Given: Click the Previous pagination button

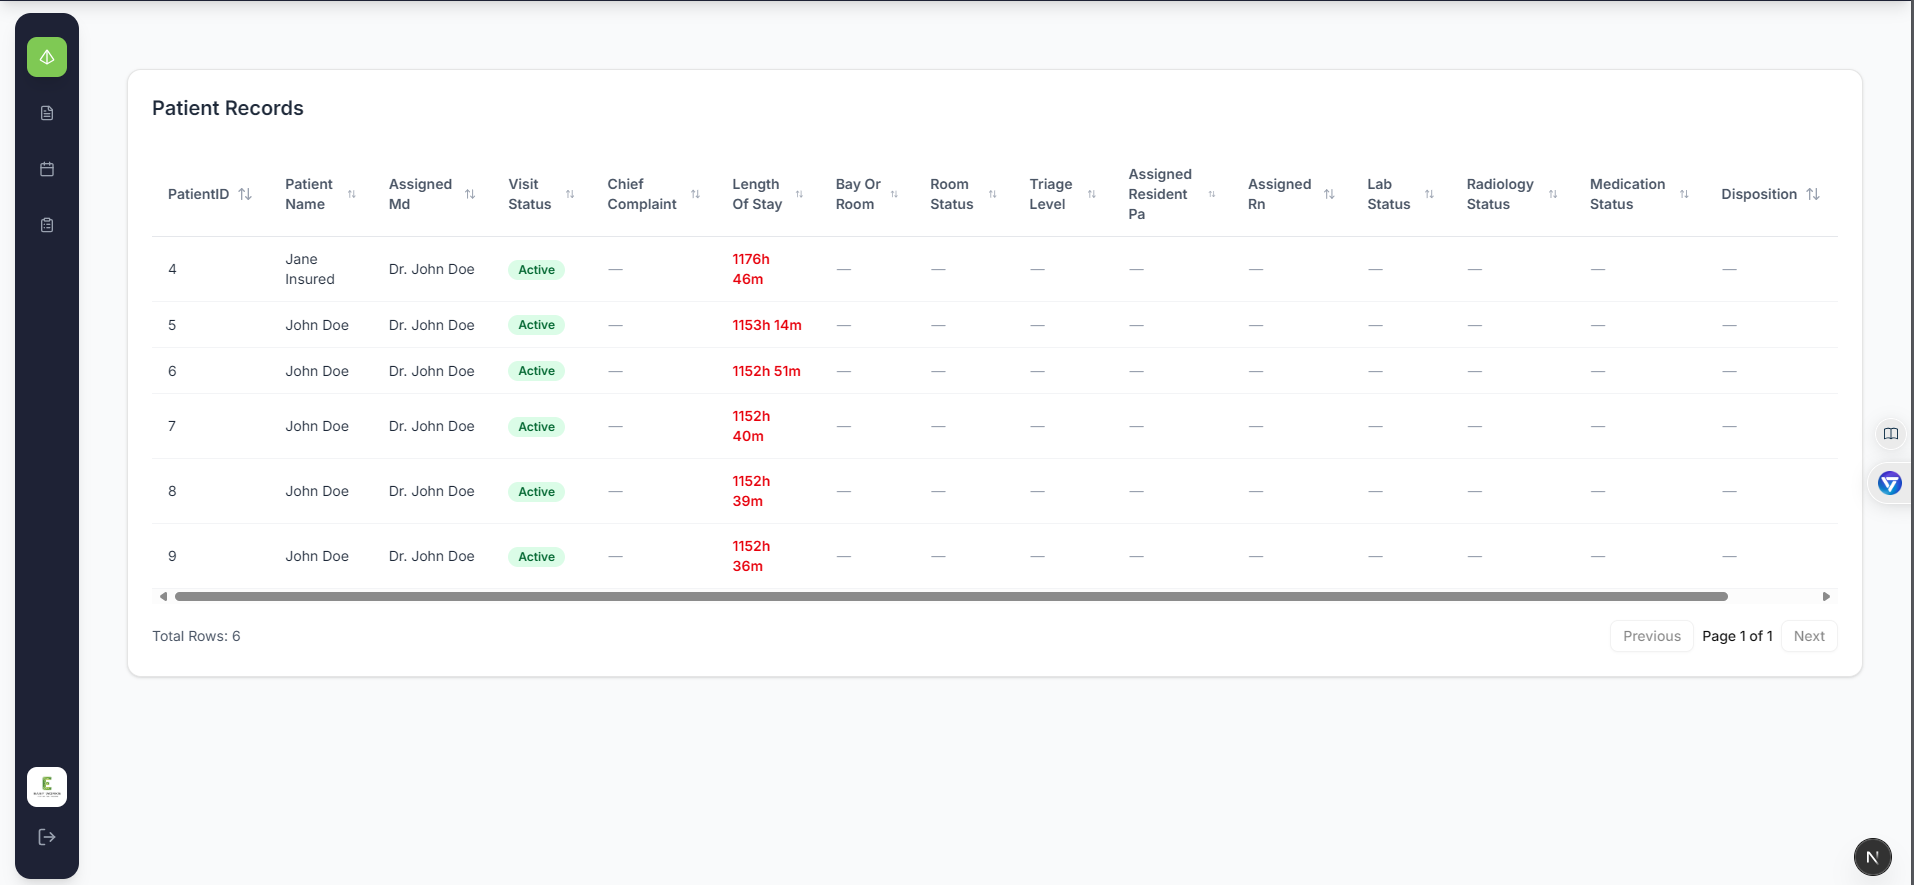Looking at the screenshot, I should click(1651, 636).
